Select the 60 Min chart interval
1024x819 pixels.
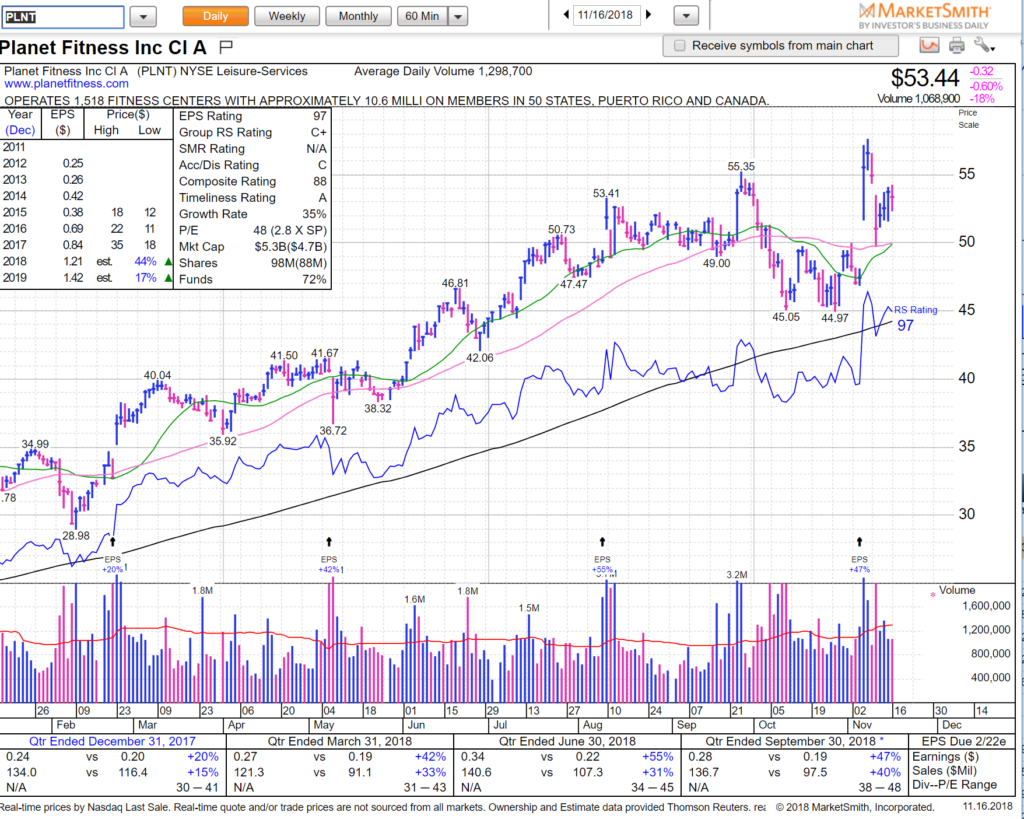(x=423, y=16)
